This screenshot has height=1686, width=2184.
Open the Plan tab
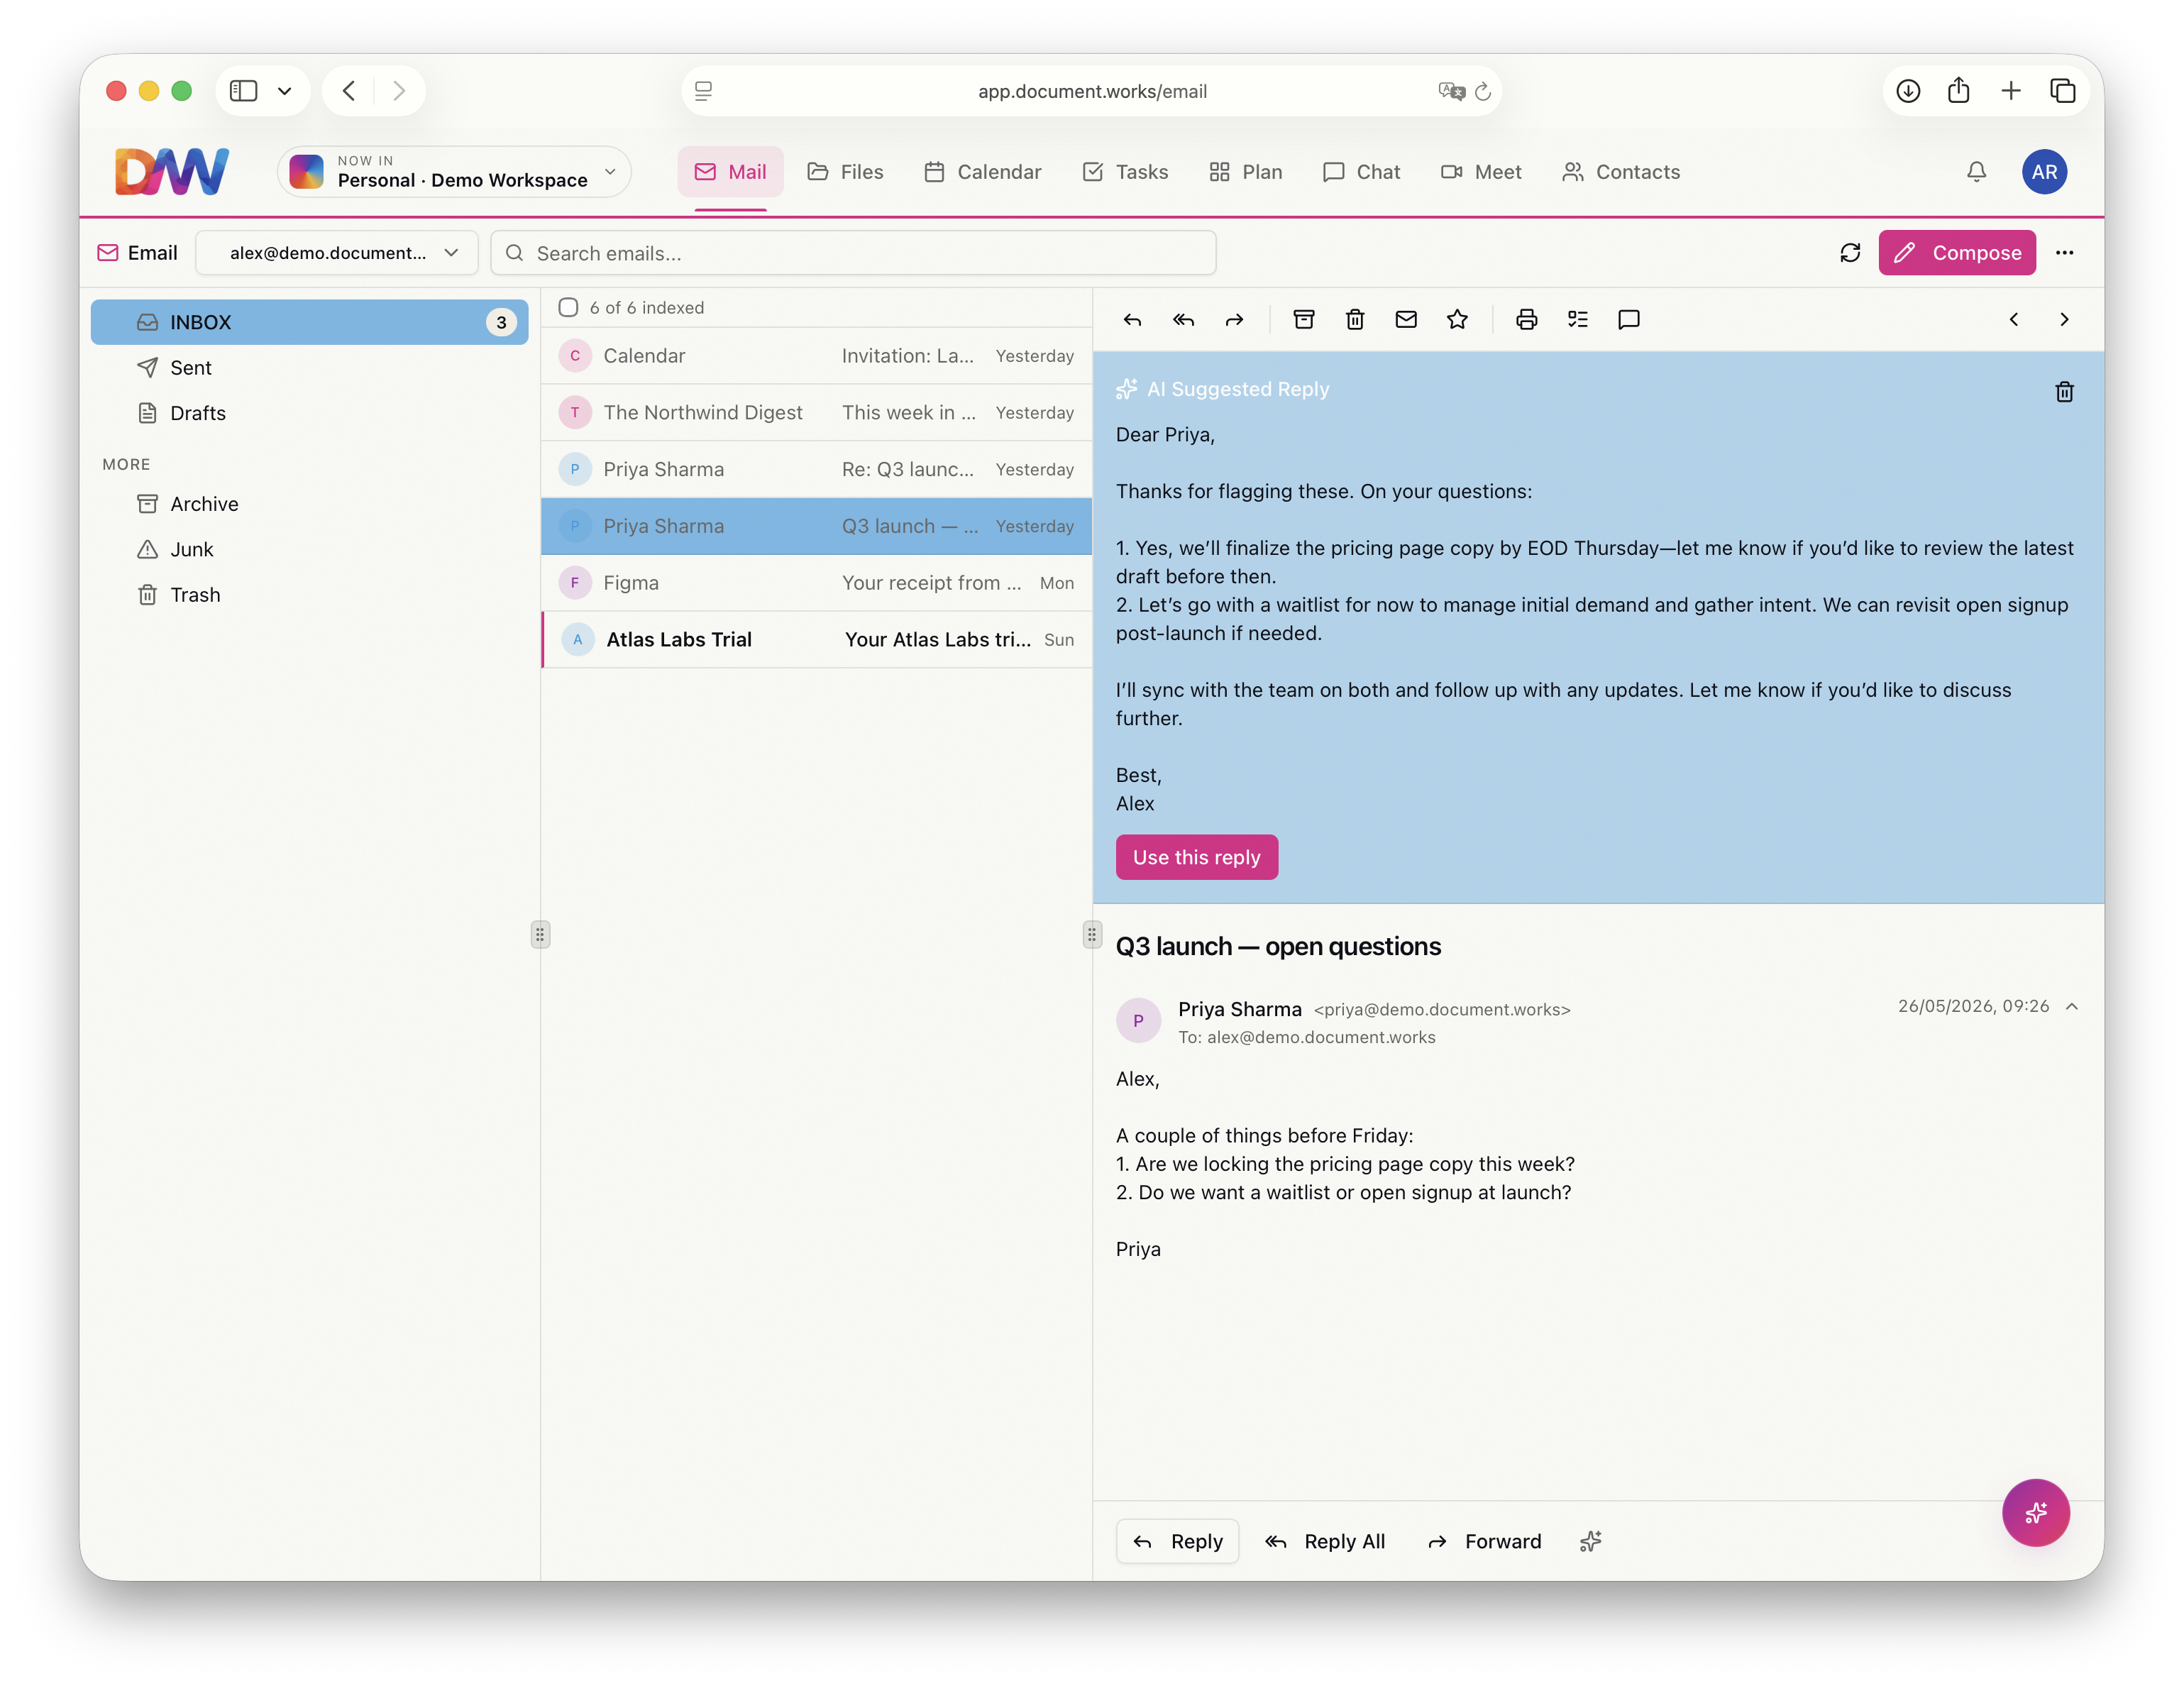point(1245,172)
